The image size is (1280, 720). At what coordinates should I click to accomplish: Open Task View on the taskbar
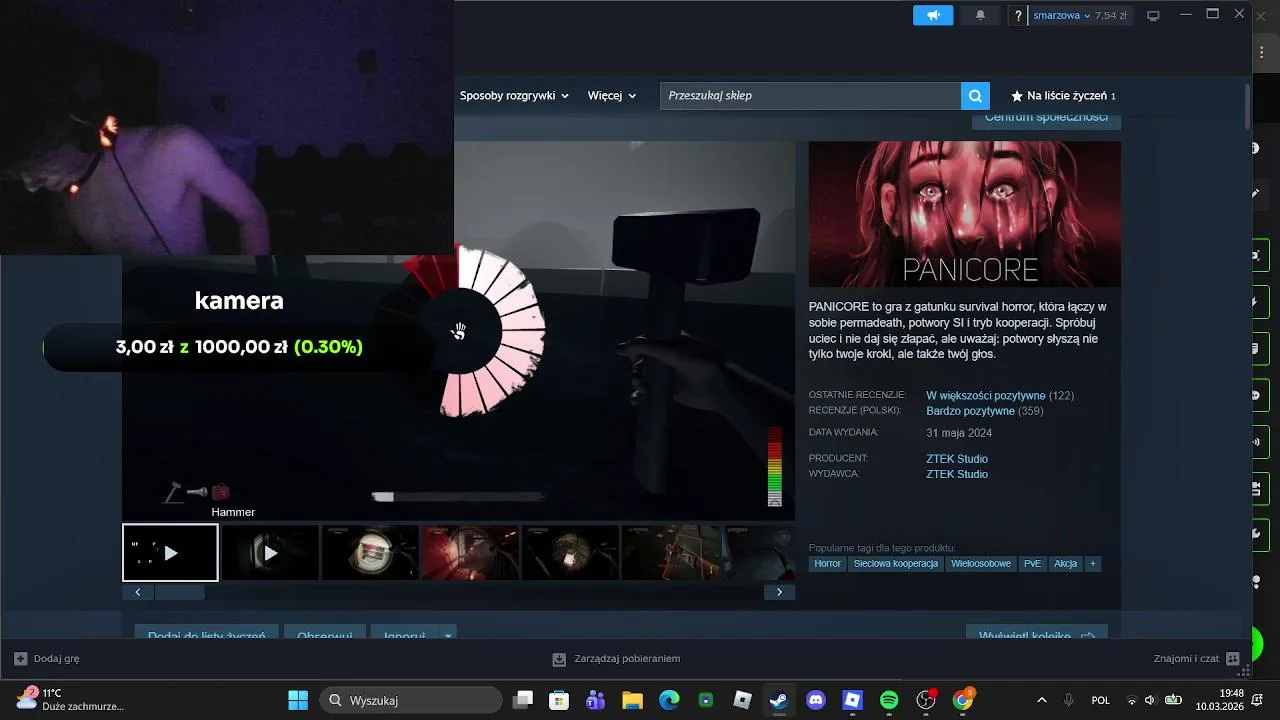point(523,700)
